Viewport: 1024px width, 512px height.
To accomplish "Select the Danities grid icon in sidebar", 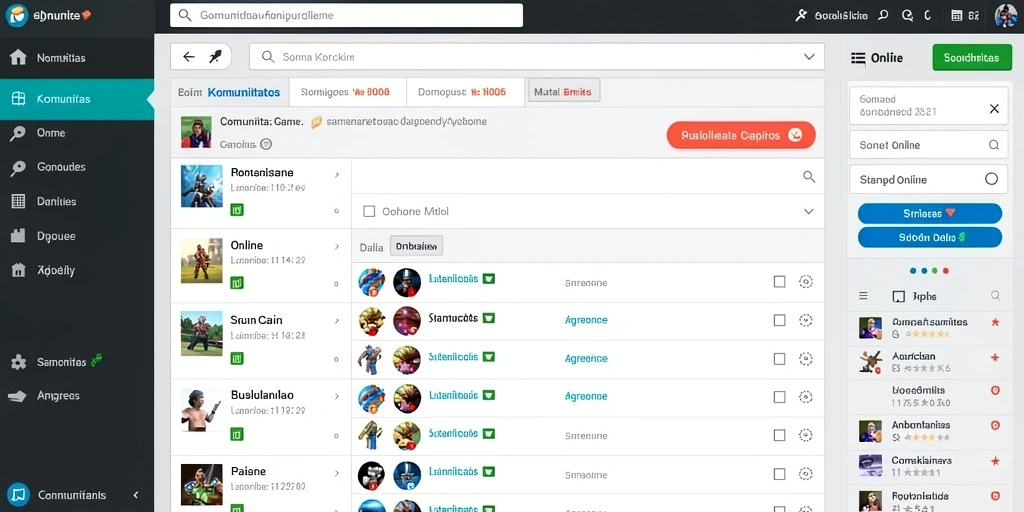I will (18, 201).
